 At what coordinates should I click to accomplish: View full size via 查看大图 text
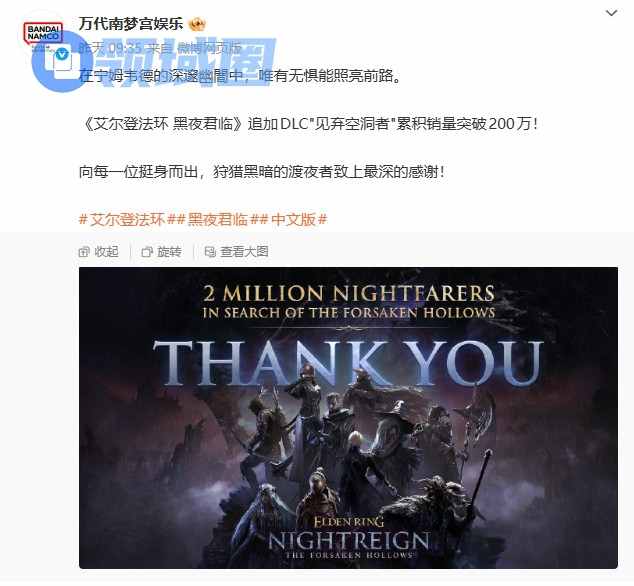pyautogui.click(x=244, y=252)
